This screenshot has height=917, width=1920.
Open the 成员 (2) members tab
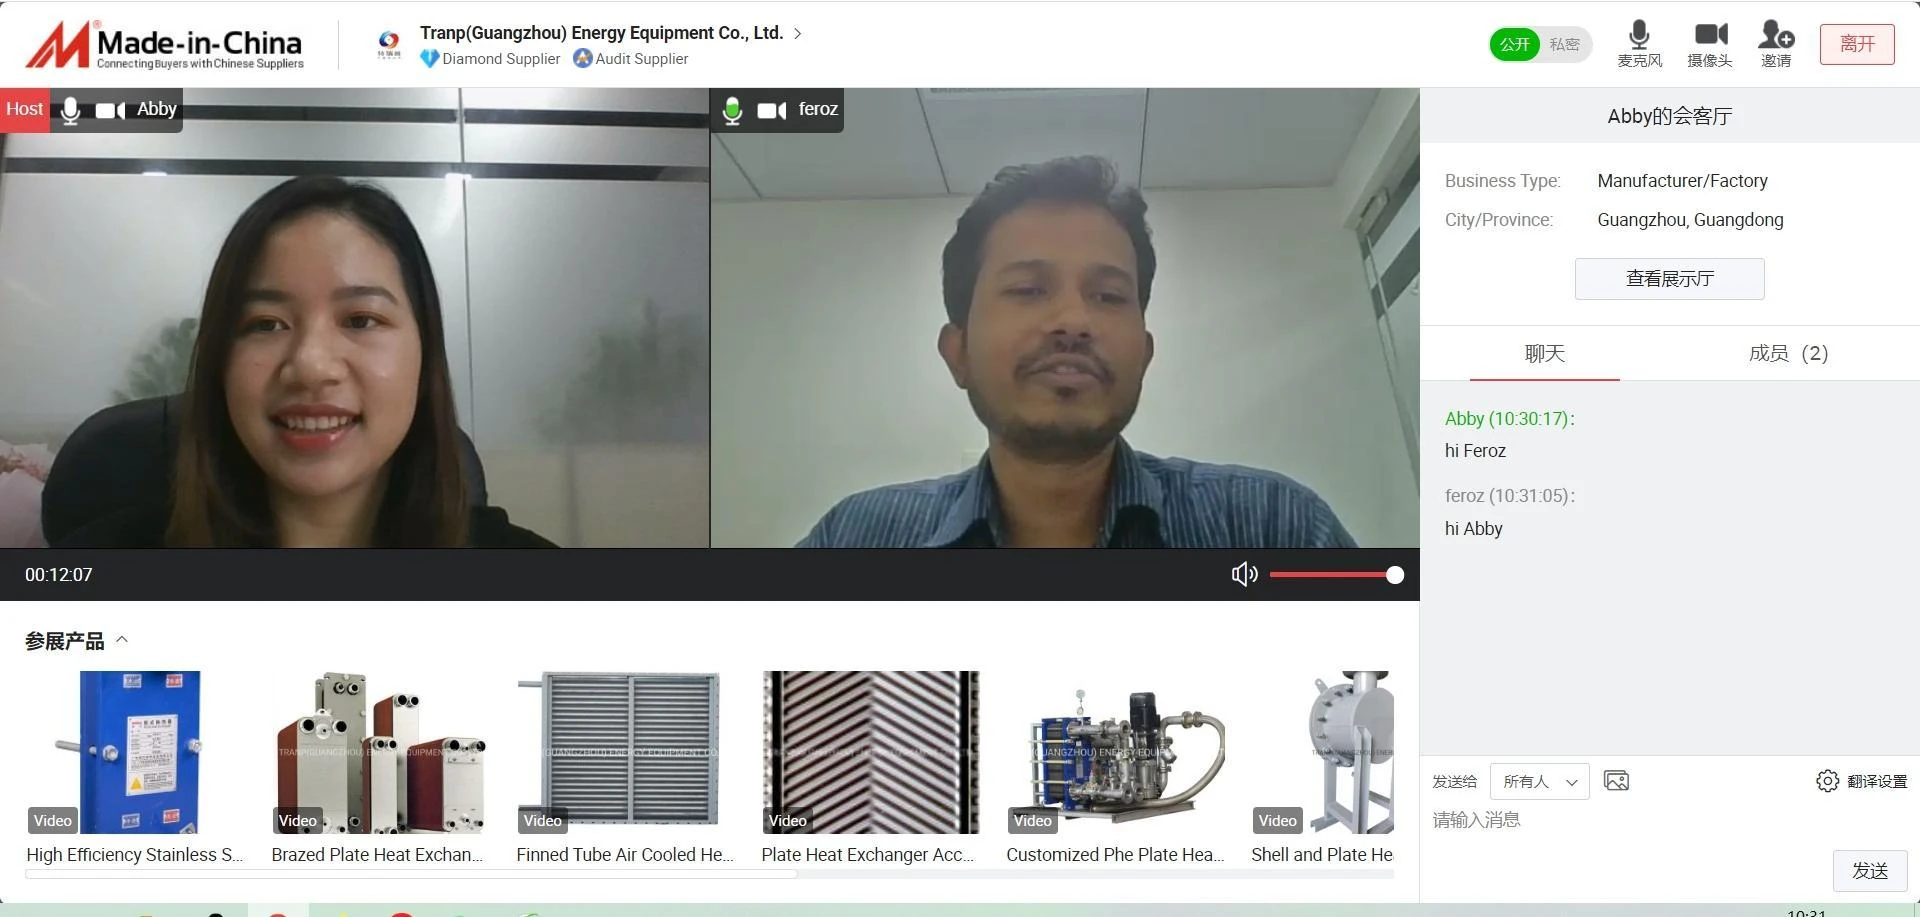[1788, 353]
